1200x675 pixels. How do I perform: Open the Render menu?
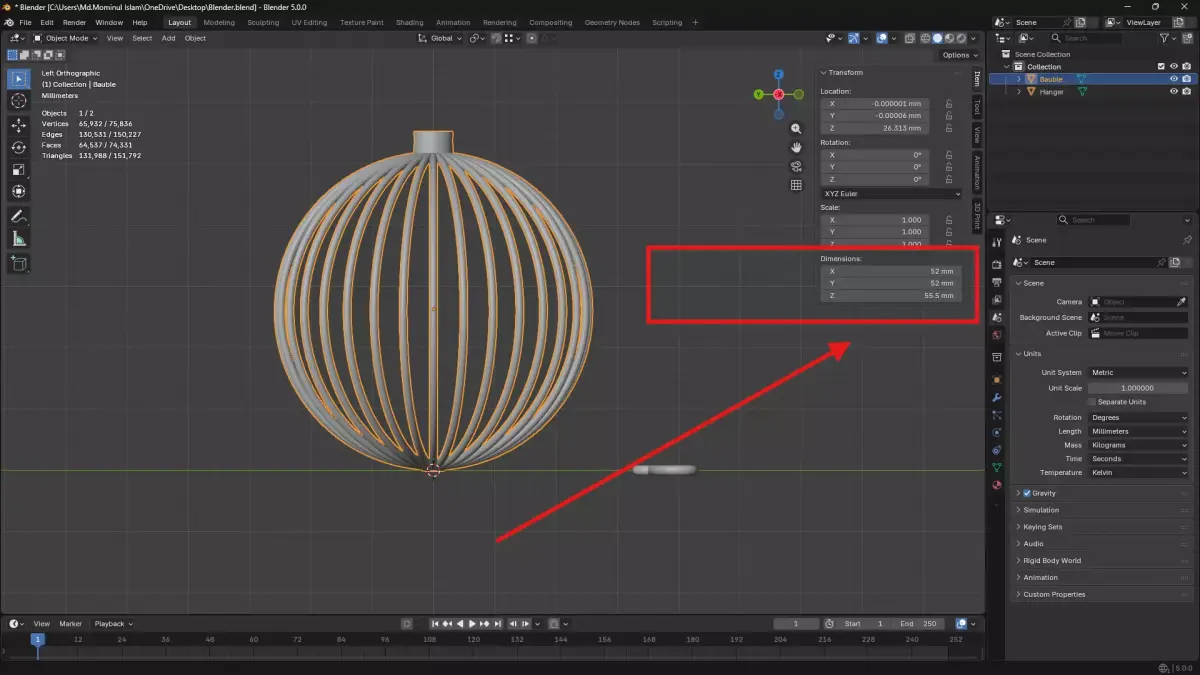pyautogui.click(x=74, y=22)
